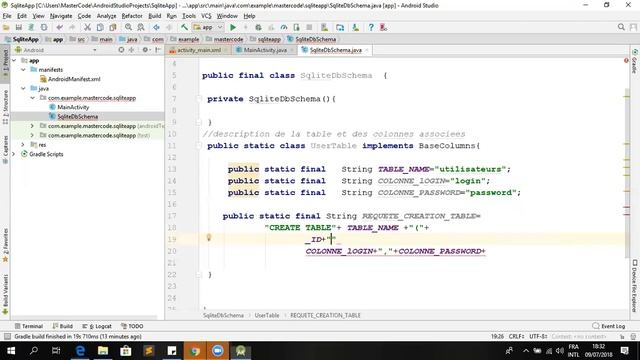640x360 pixels.
Task: Click the Find magnifier icon
Action: point(128,27)
